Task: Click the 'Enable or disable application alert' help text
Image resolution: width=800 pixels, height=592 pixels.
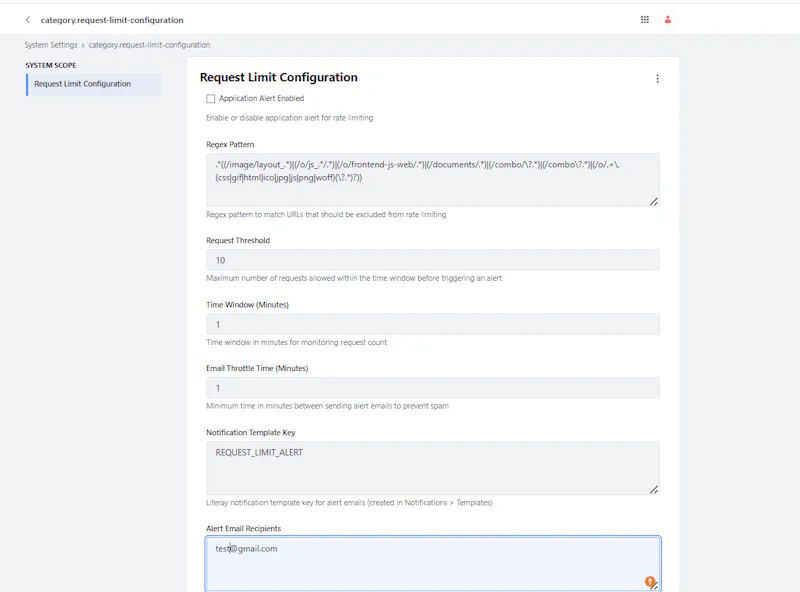Action: 289,117
